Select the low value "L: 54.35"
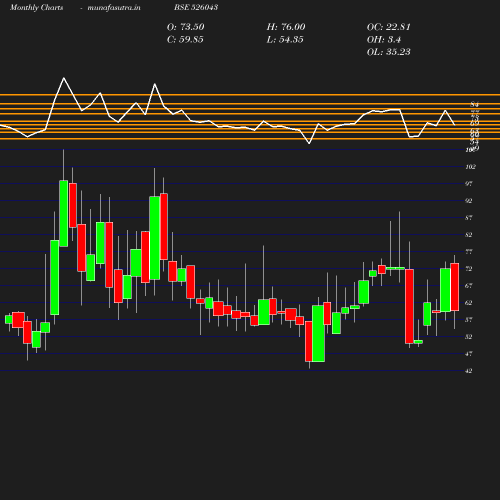Image resolution: width=500 pixels, height=500 pixels. [285, 39]
